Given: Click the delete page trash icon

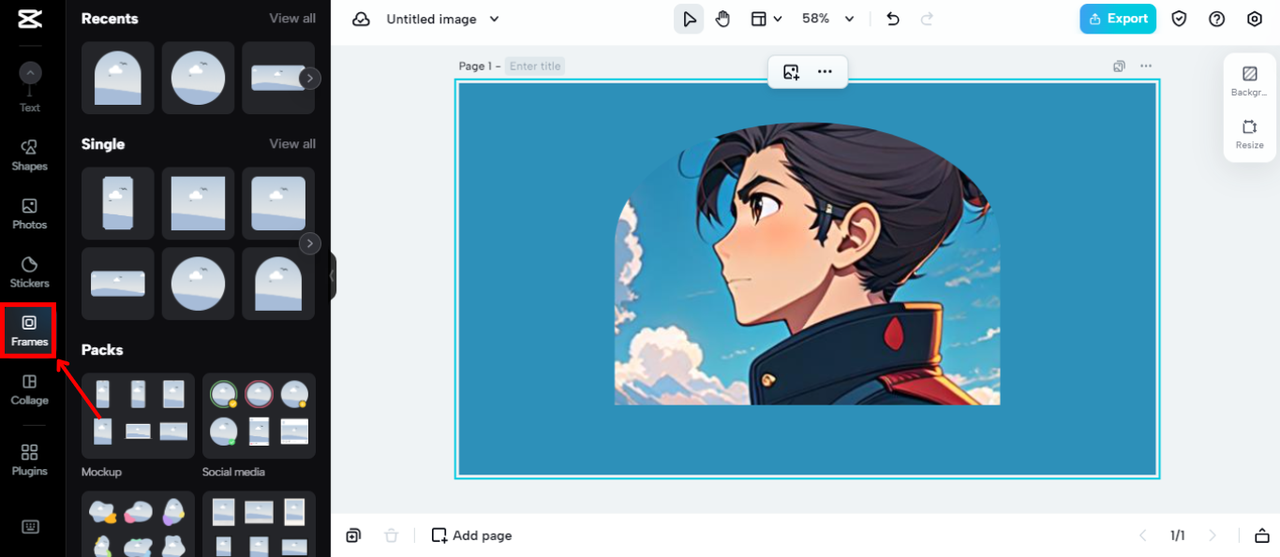Looking at the screenshot, I should 392,536.
